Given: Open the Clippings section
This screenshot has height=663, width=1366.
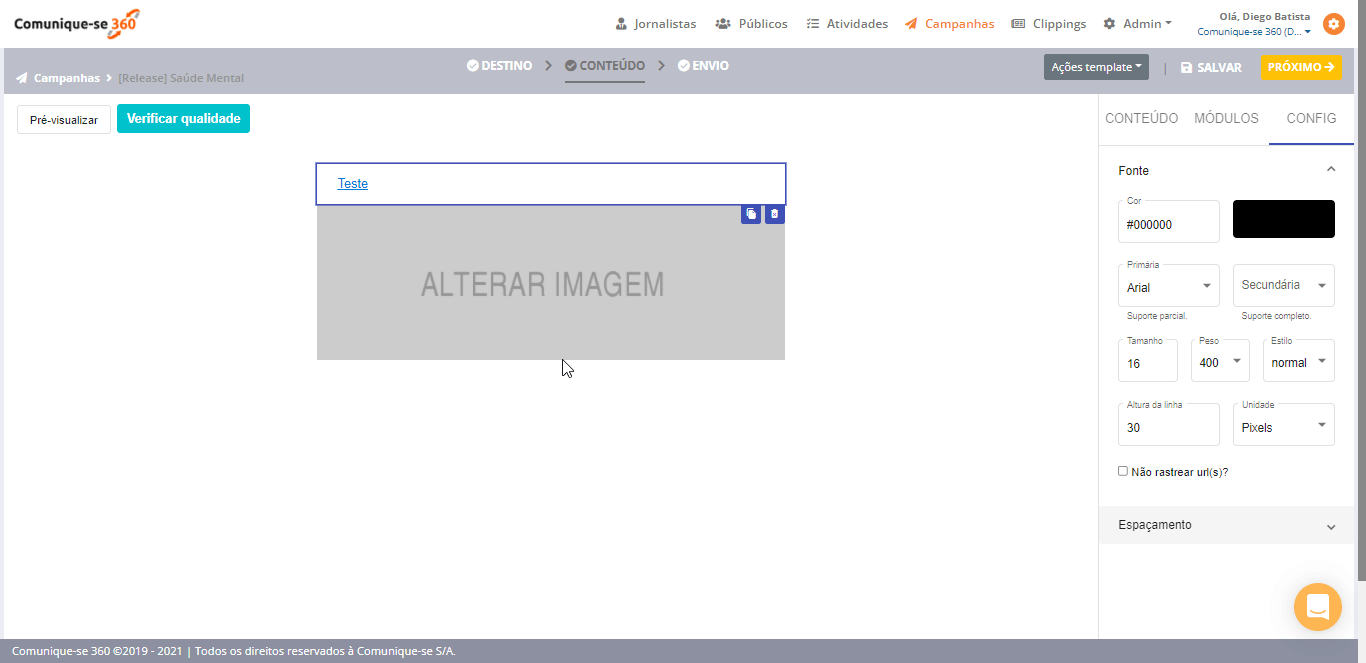Looking at the screenshot, I should (x=1048, y=24).
